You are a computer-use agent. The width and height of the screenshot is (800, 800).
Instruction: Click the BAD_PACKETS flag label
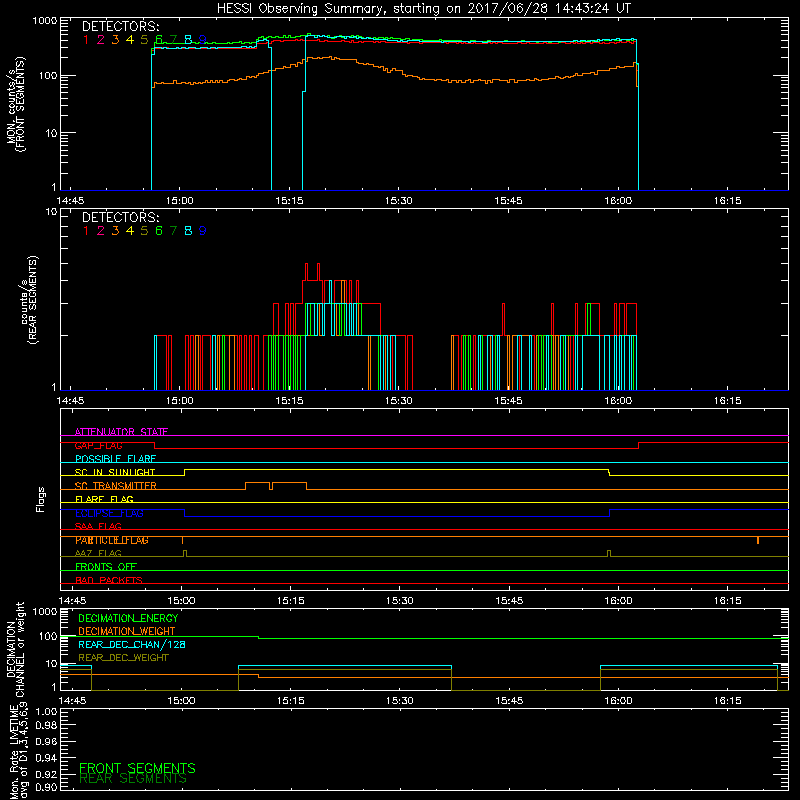click(x=109, y=580)
